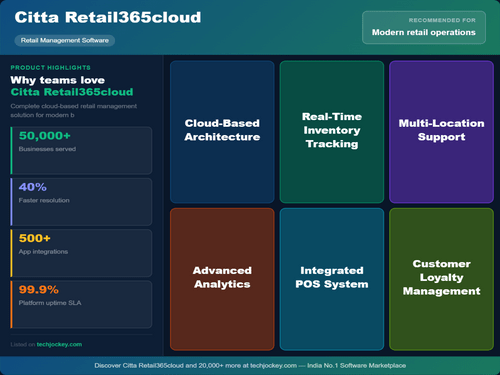Click the Citta Retail365cloud main title
Image resolution: width=500 pixels, height=375 pixels.
pos(108,17)
